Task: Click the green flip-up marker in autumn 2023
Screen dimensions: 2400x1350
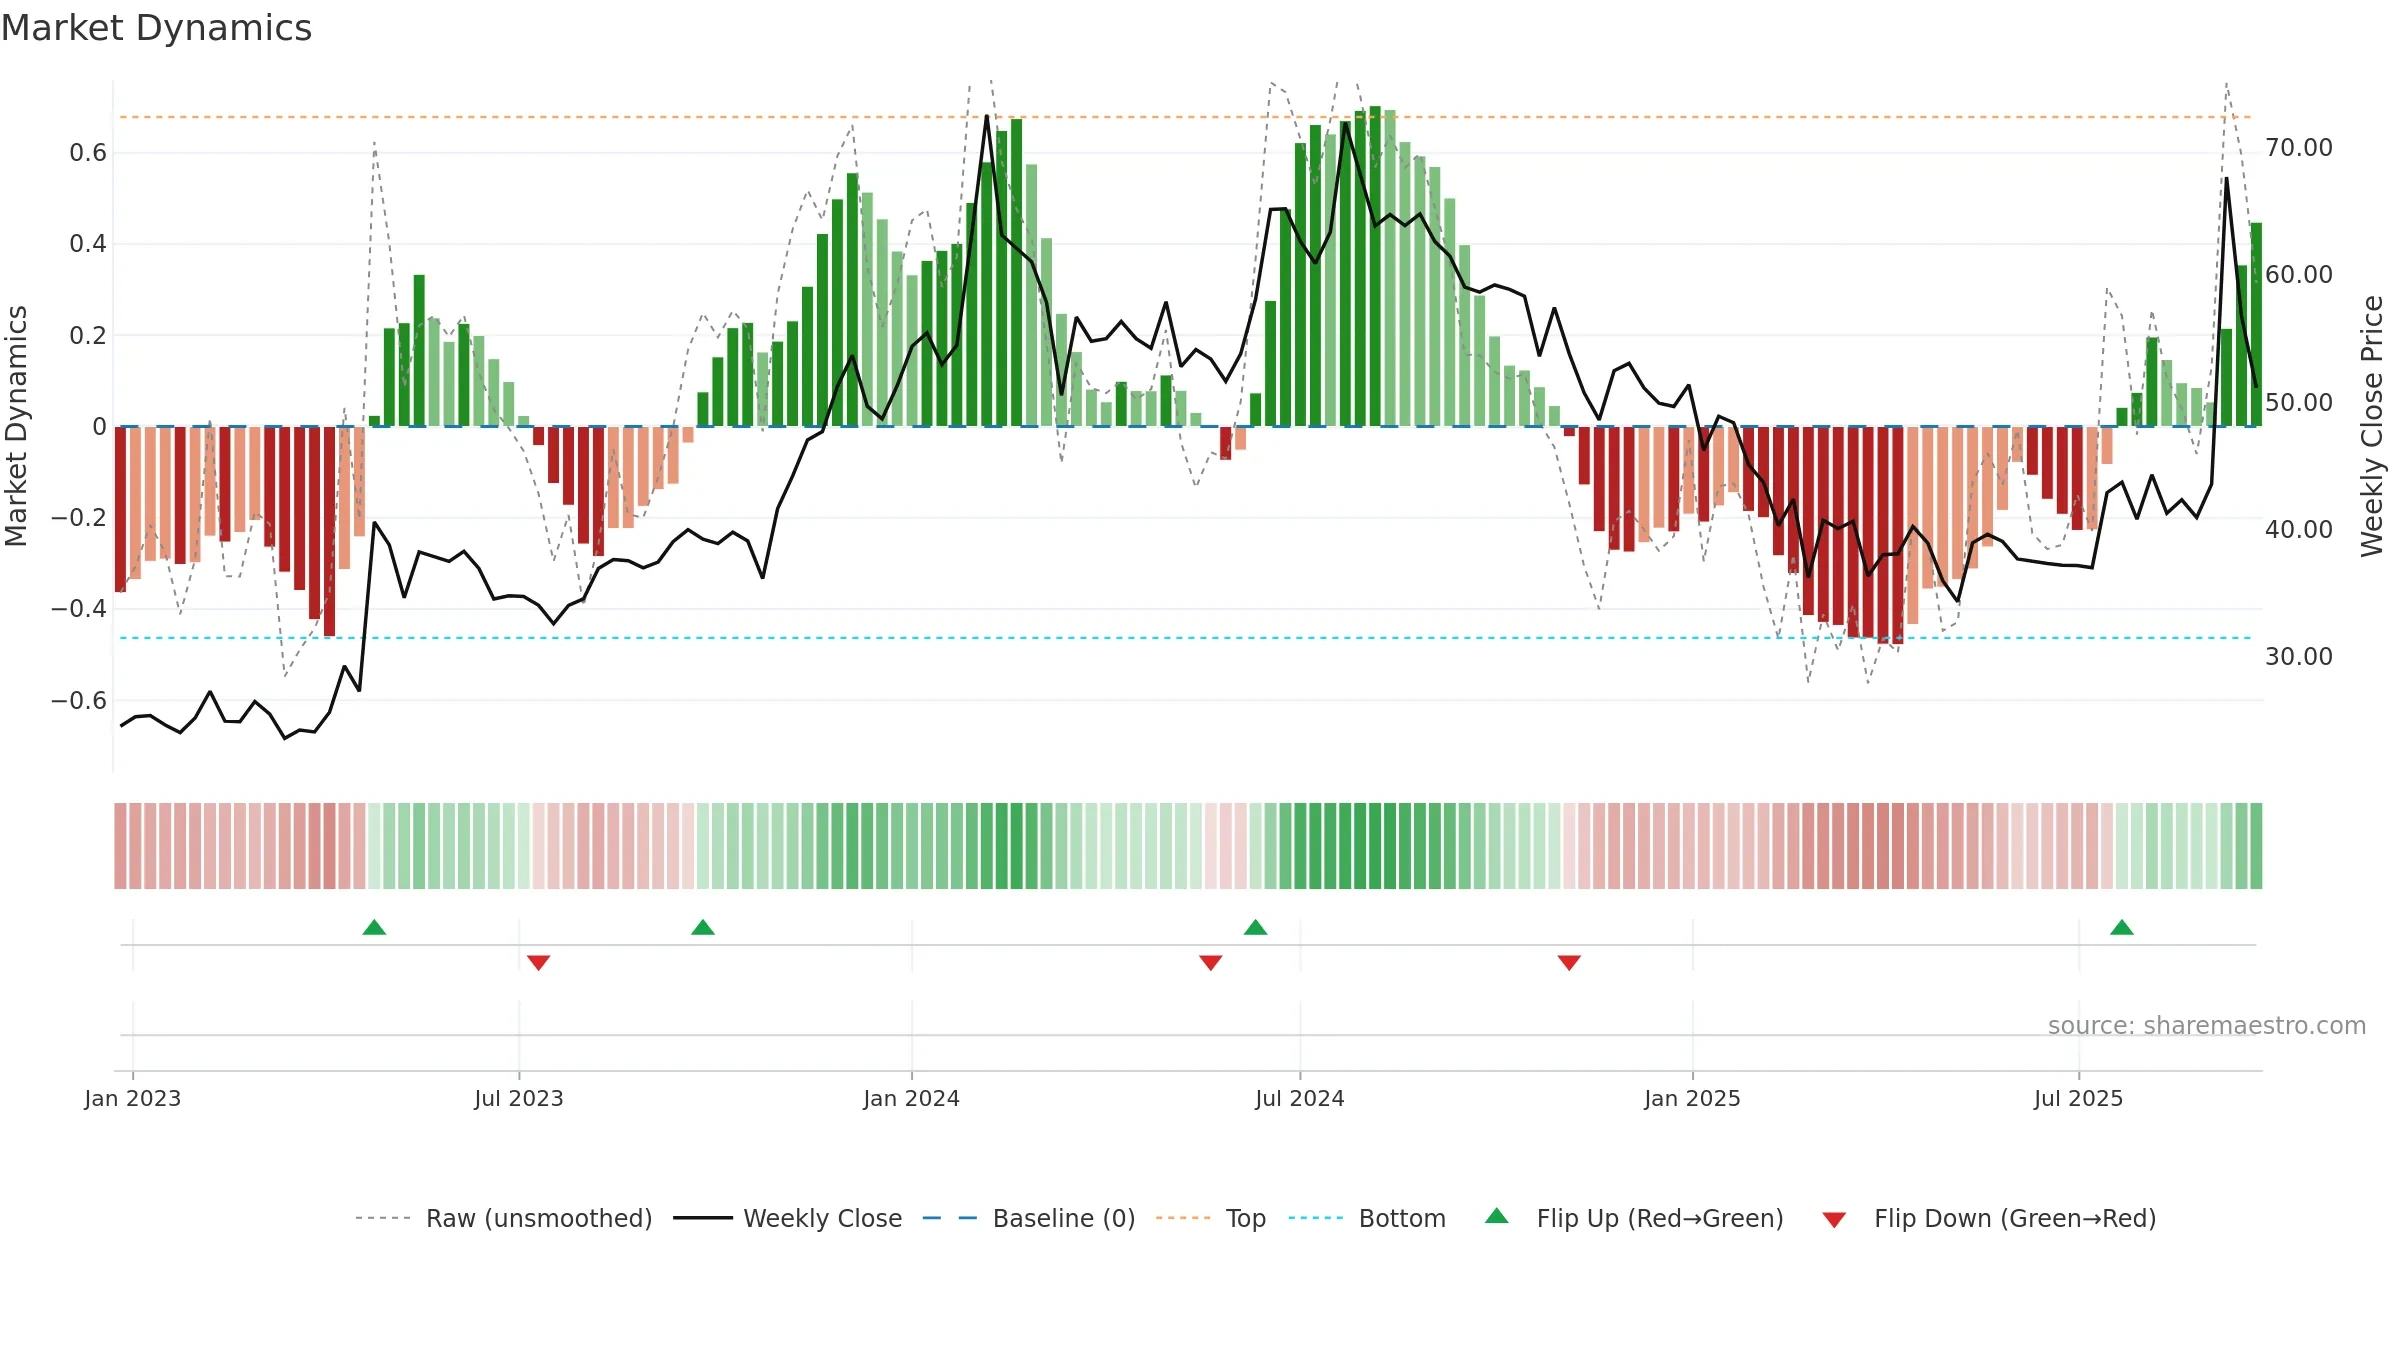Action: click(x=703, y=927)
